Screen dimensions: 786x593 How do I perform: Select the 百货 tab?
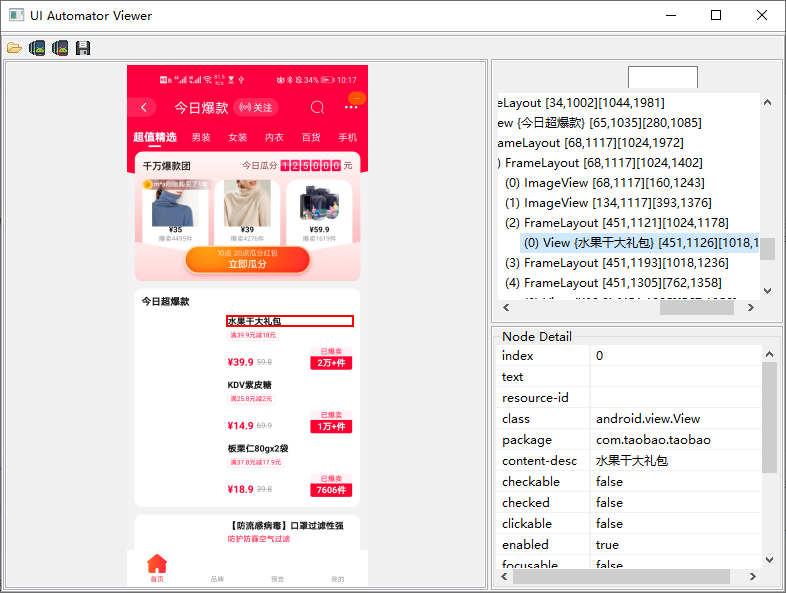pyautogui.click(x=311, y=137)
